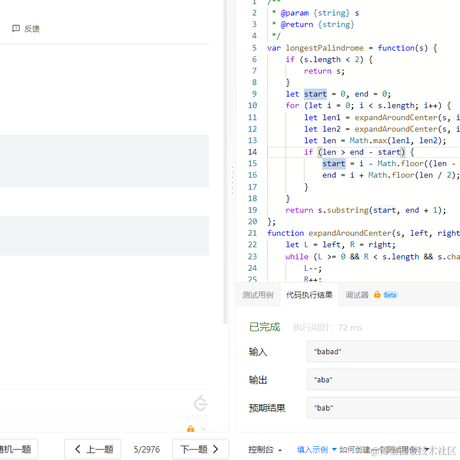This screenshot has height=460, width=460.
Task: Click the 5/2976 problem counter
Action: coord(147,450)
